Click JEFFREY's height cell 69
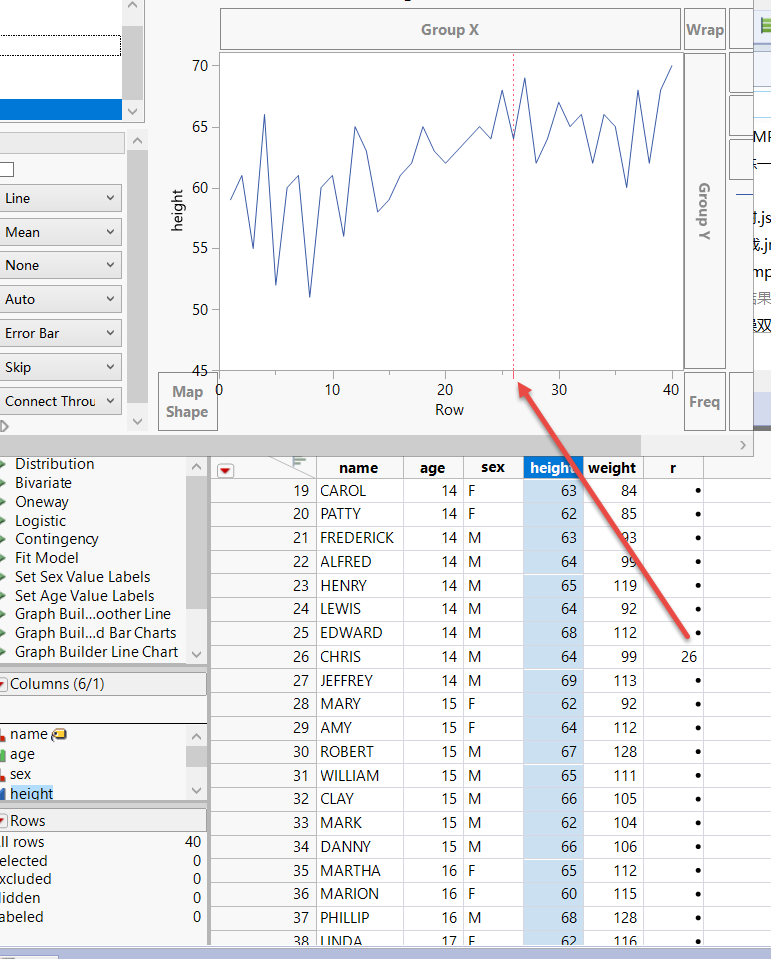Viewport: 771px width, 959px height. [553, 681]
